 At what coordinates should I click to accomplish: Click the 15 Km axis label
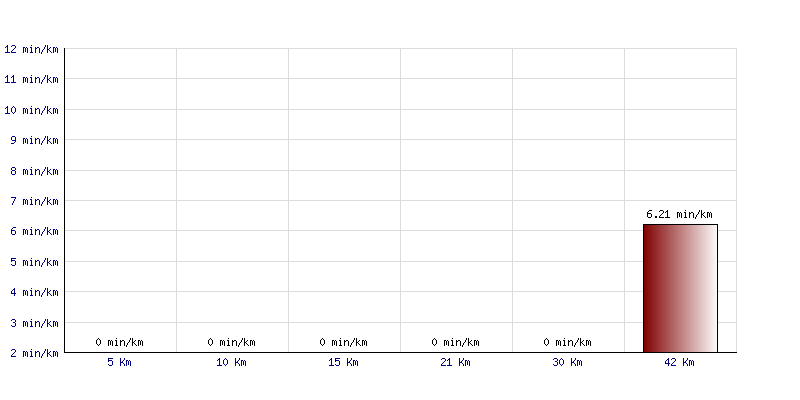coord(343,363)
